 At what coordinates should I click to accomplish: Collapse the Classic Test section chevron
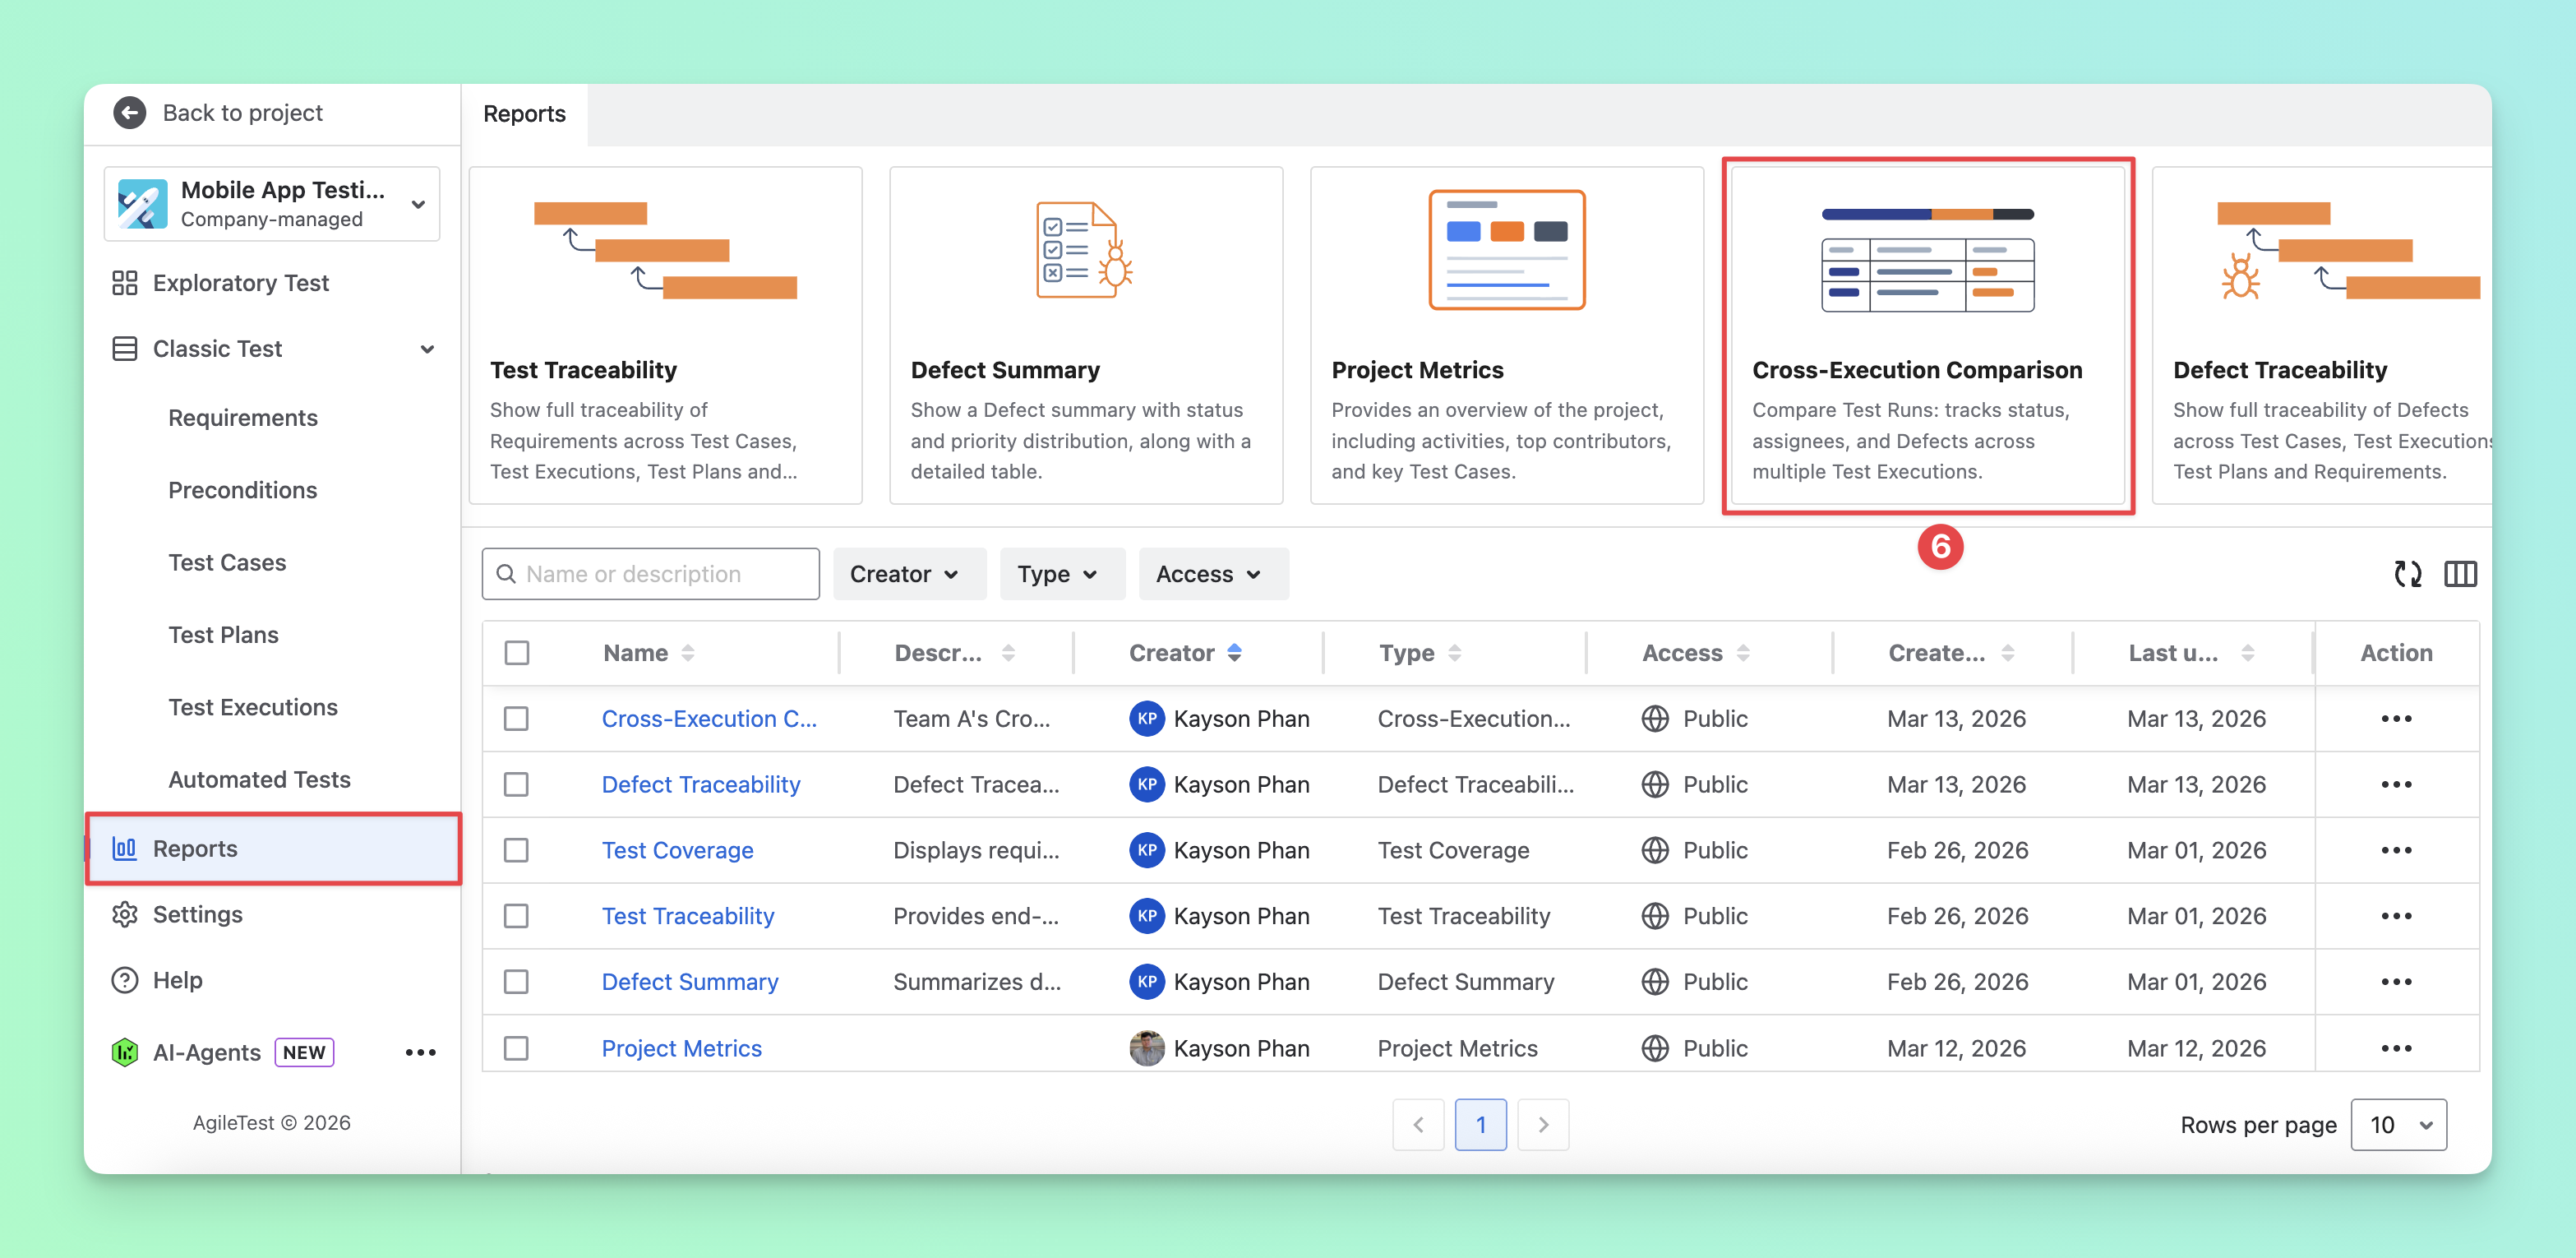click(427, 349)
